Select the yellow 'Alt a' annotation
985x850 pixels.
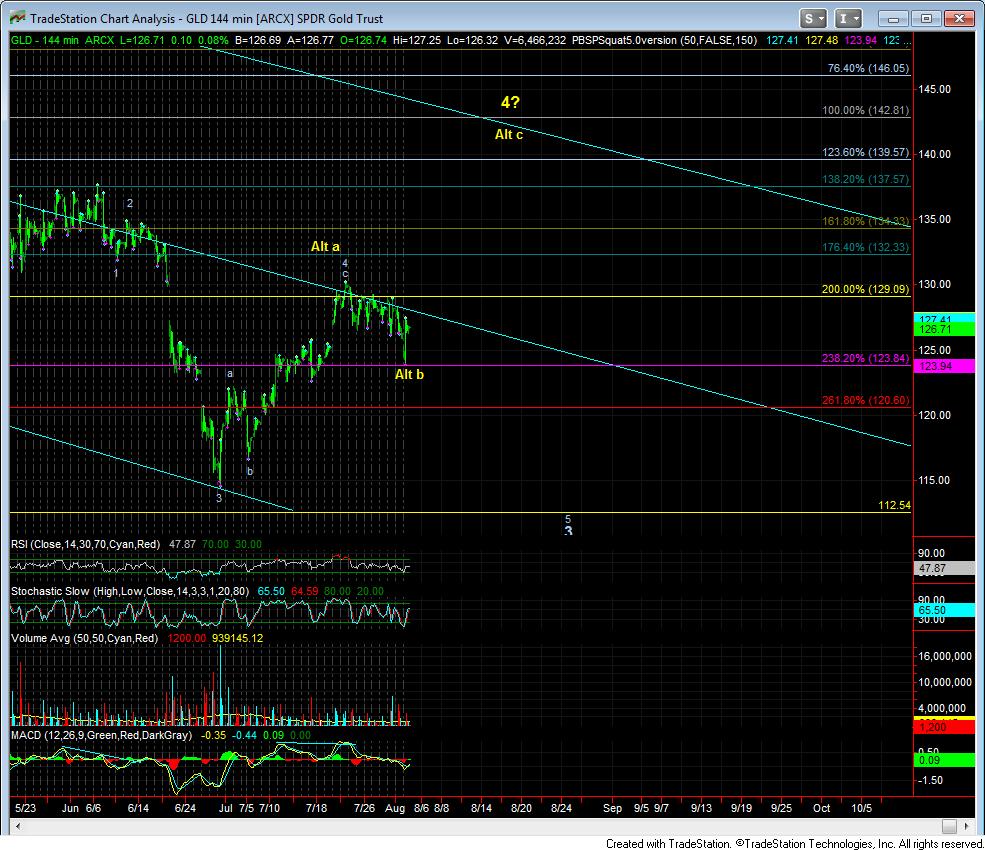pyautogui.click(x=325, y=247)
